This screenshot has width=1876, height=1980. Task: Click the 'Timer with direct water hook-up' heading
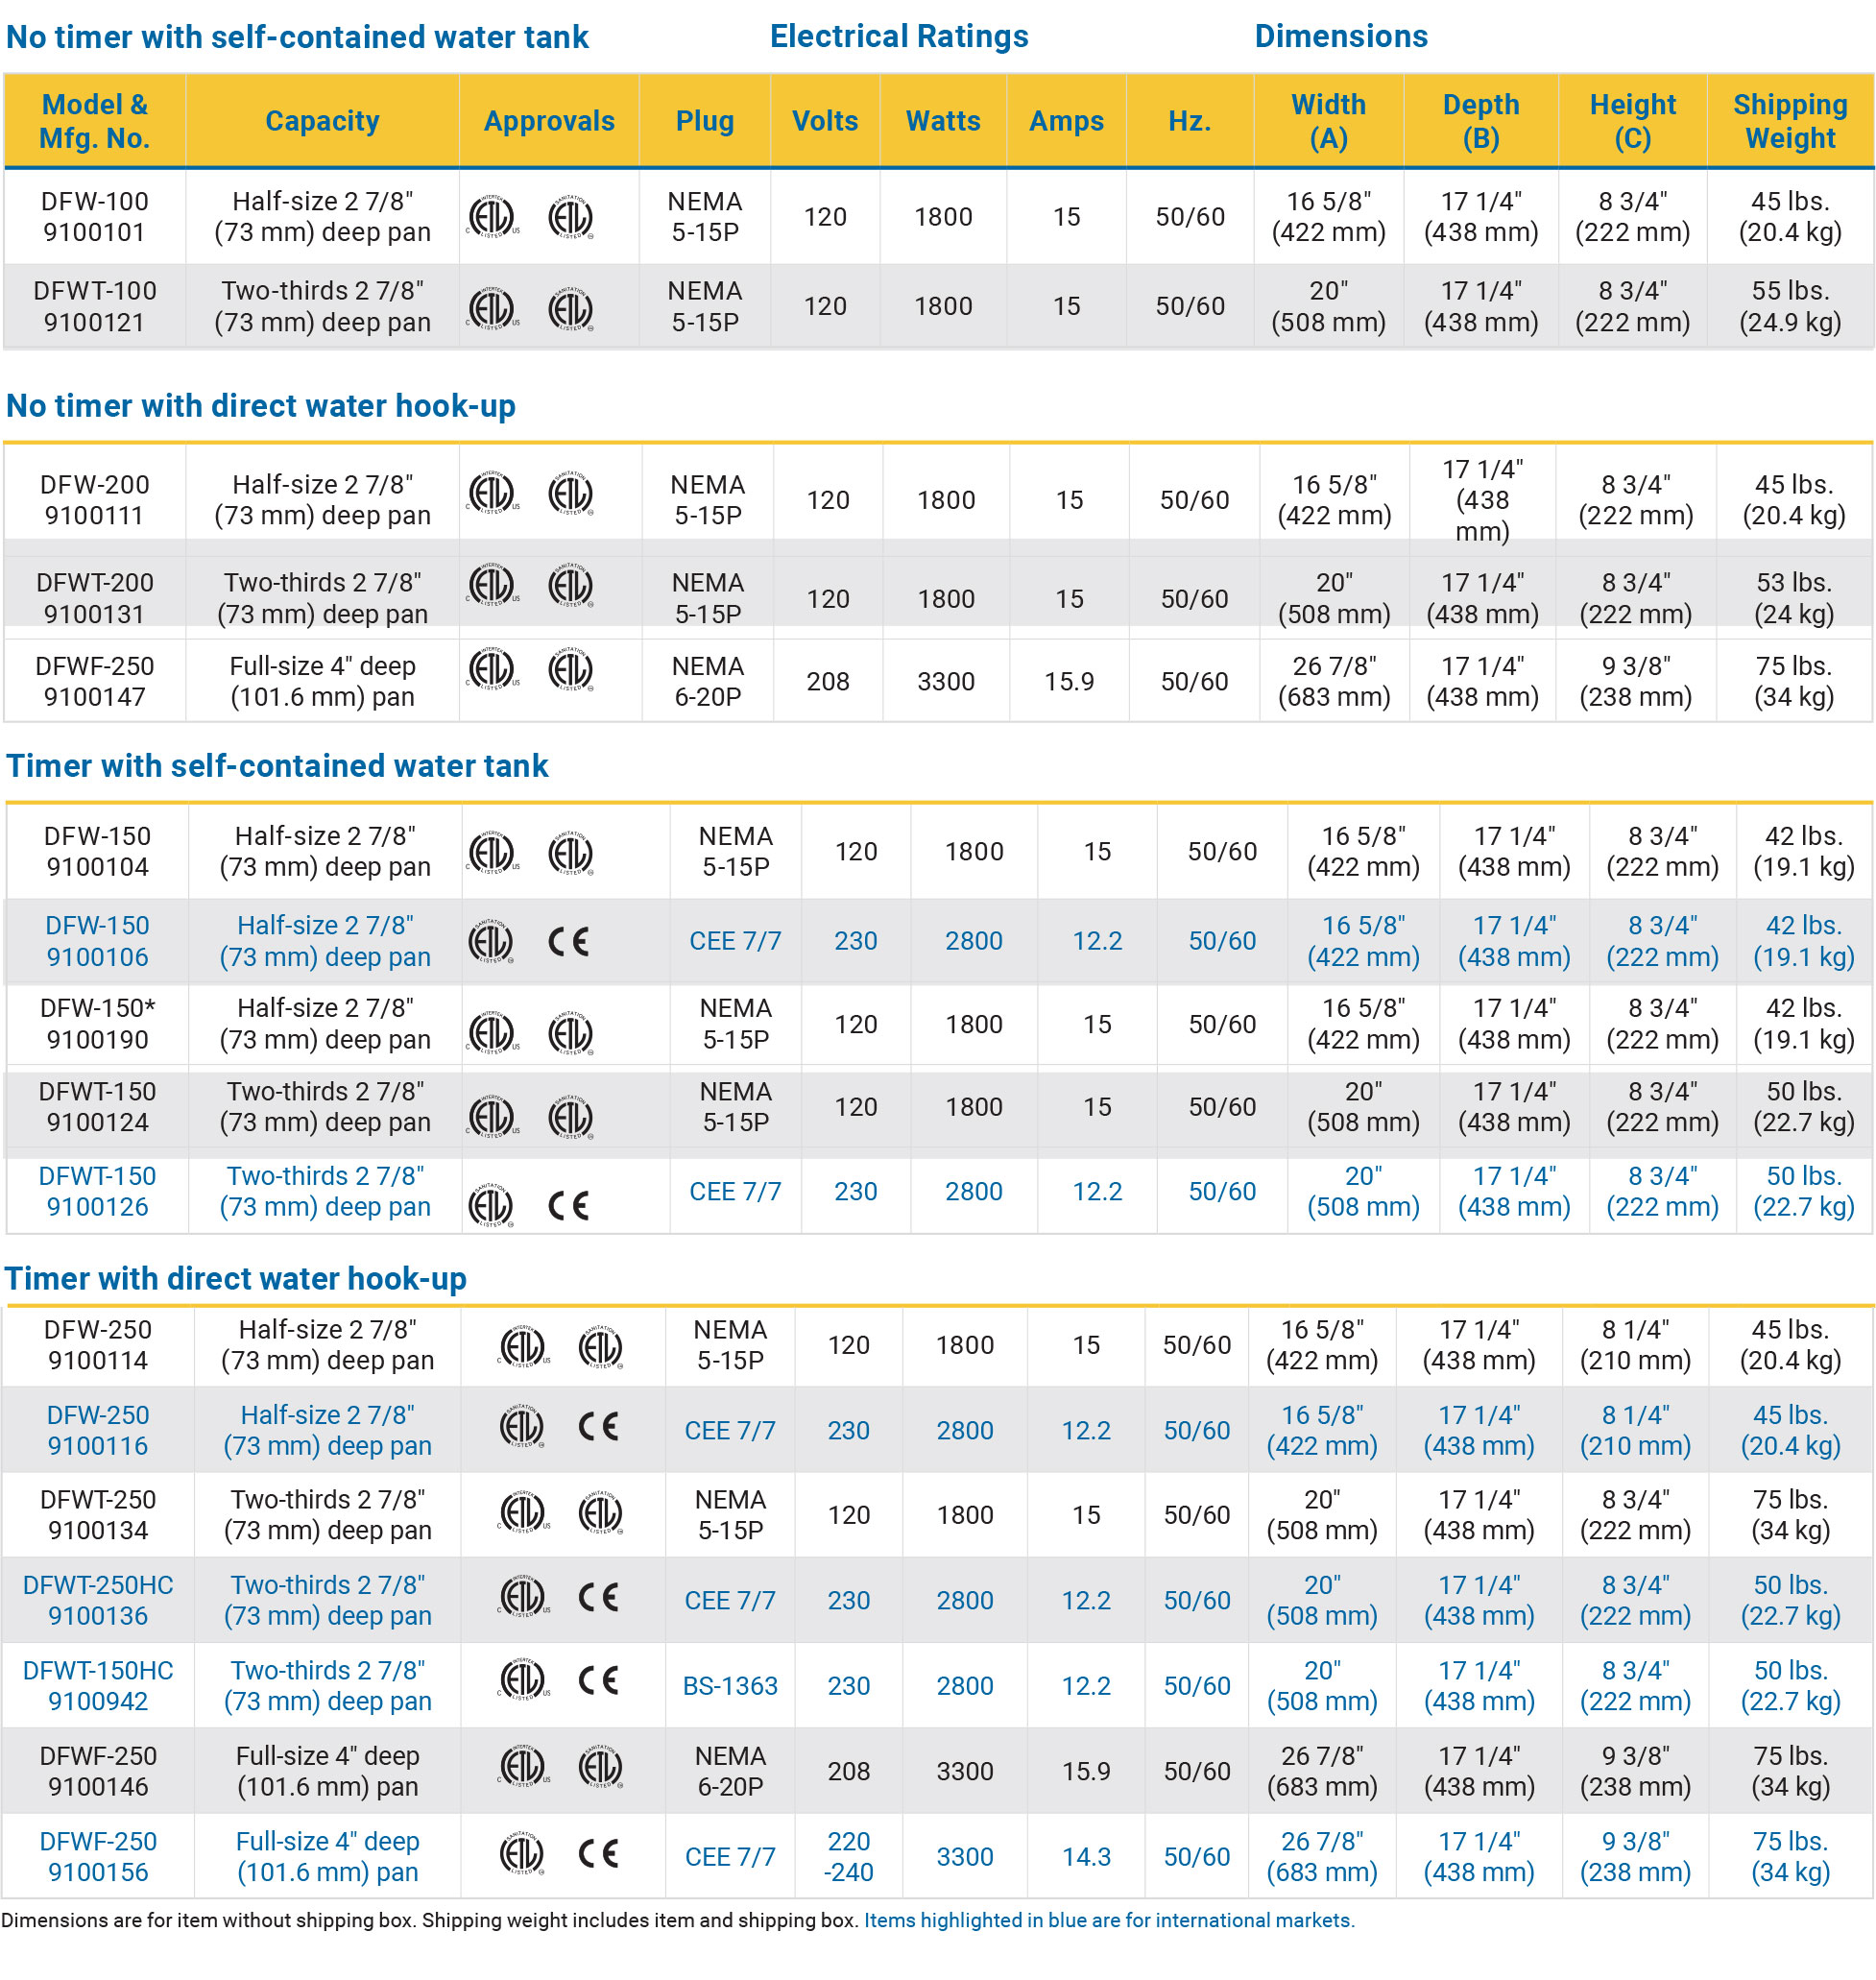coord(236,1279)
